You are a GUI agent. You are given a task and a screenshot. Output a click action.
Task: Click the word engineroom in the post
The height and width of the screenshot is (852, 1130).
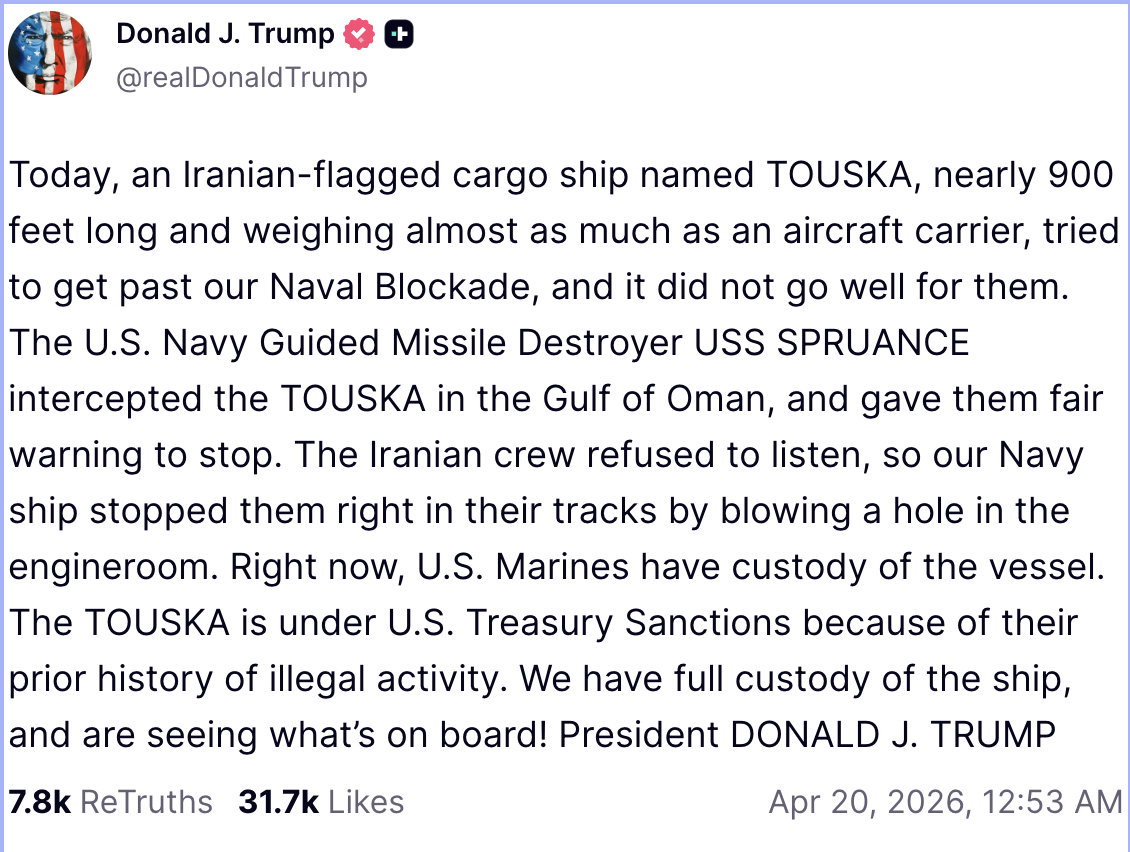[112, 567]
